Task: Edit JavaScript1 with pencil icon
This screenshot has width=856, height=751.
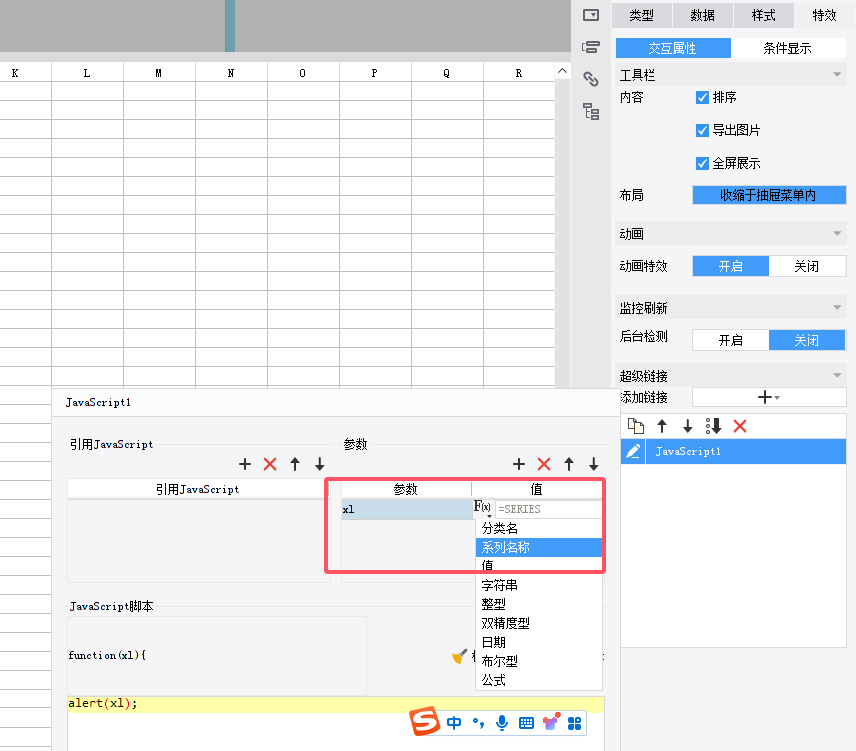Action: click(x=633, y=451)
